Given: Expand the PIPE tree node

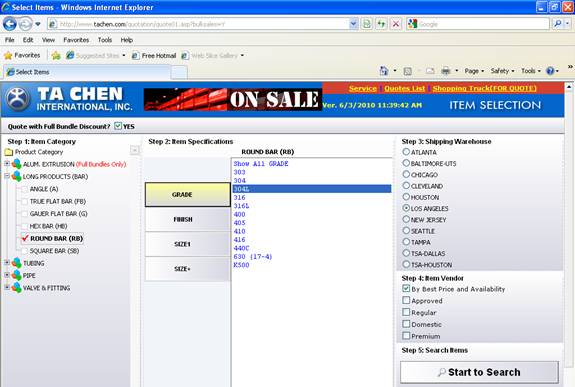Looking at the screenshot, I should coord(7,275).
